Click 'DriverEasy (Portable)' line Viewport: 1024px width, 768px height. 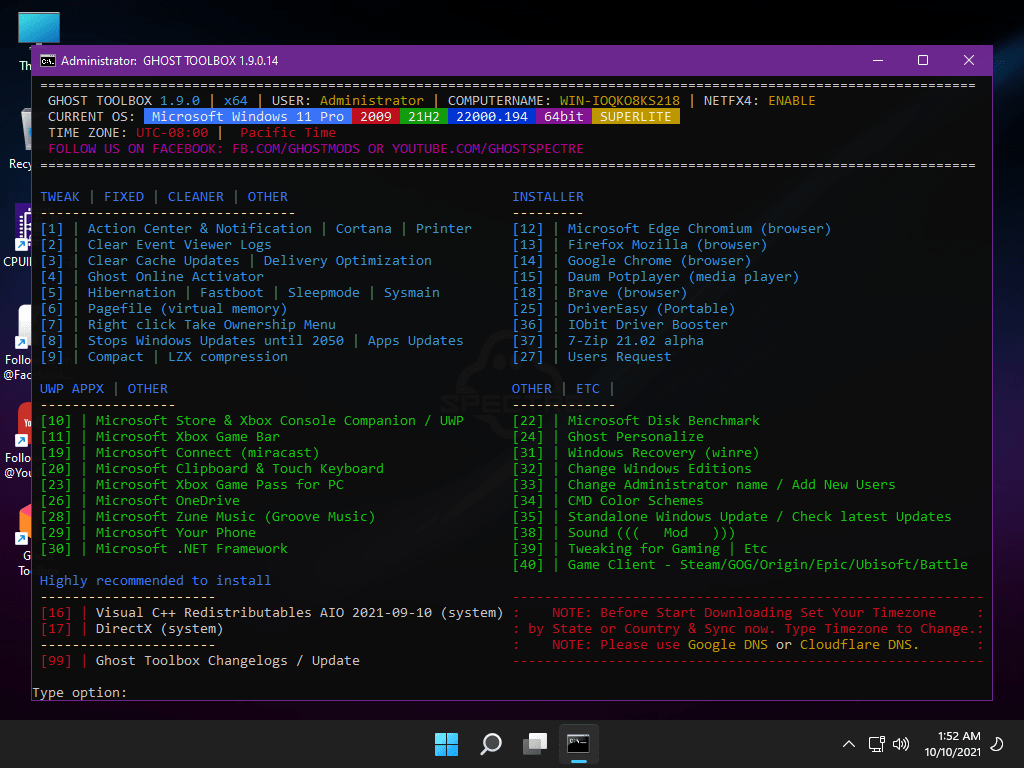point(652,309)
